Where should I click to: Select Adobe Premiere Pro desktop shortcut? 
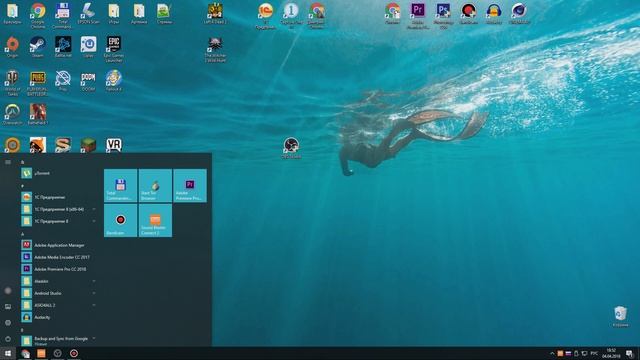click(418, 15)
